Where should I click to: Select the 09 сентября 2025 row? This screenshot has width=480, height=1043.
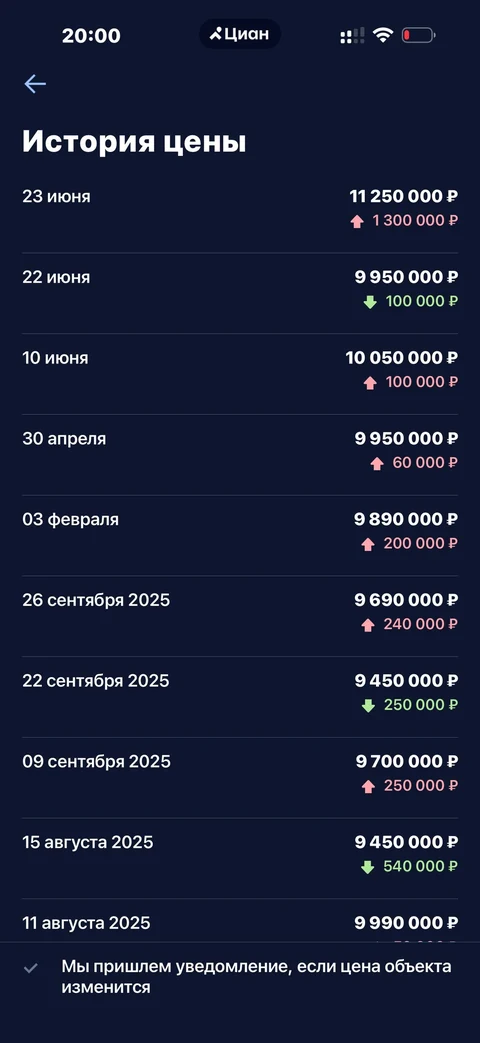point(240,778)
